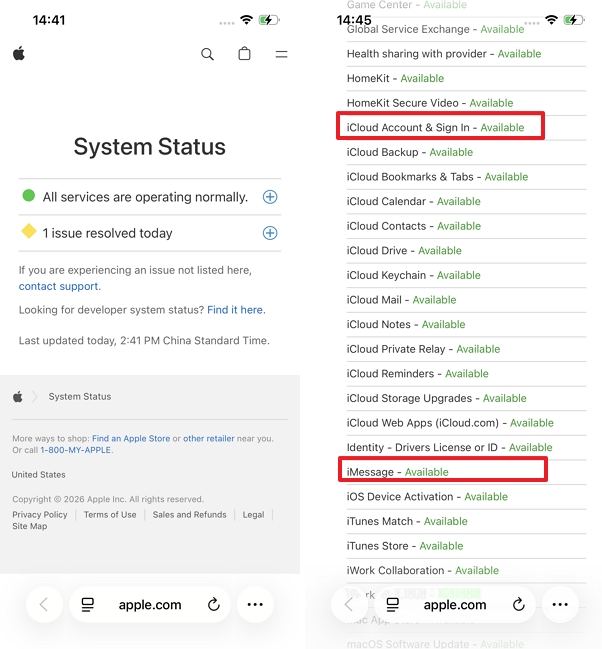Select 'iMessage - Available' row

pyautogui.click(x=467, y=472)
